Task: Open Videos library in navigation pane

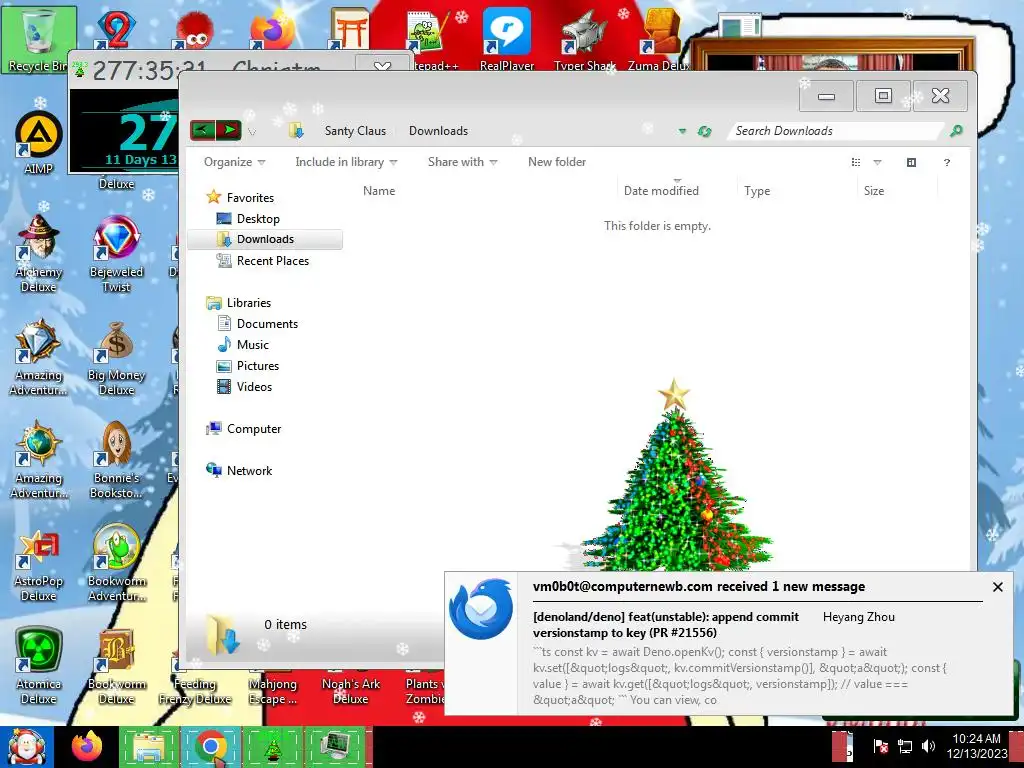Action: point(254,387)
